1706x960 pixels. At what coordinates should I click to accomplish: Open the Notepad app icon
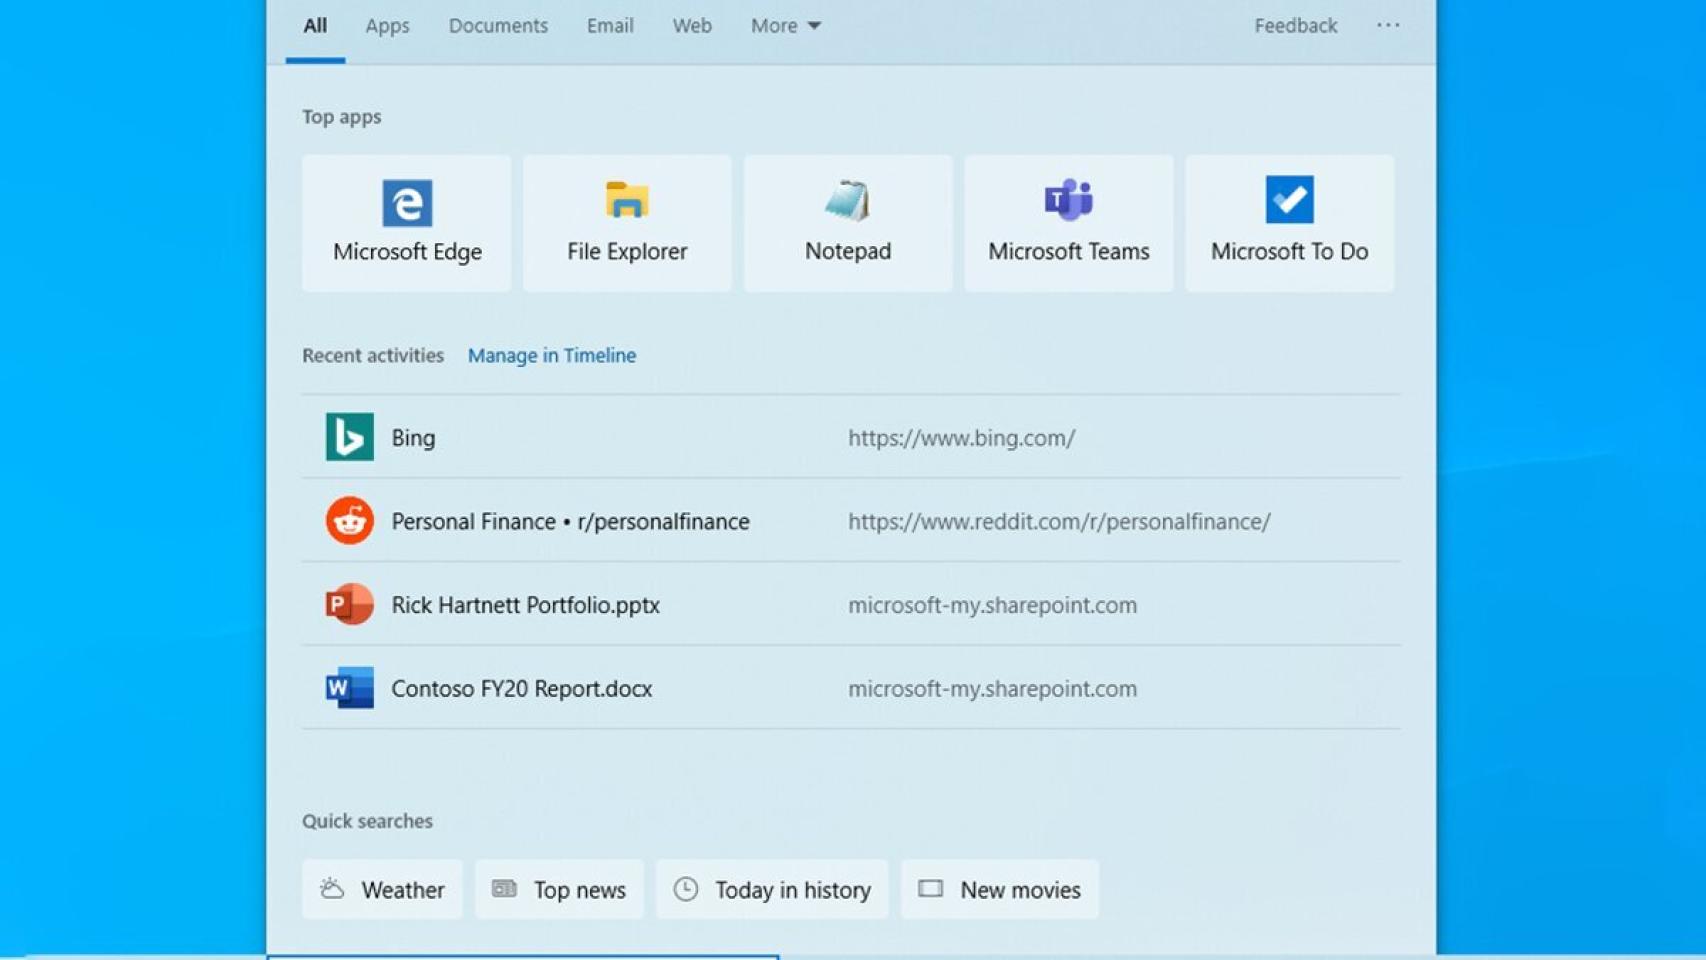(848, 200)
